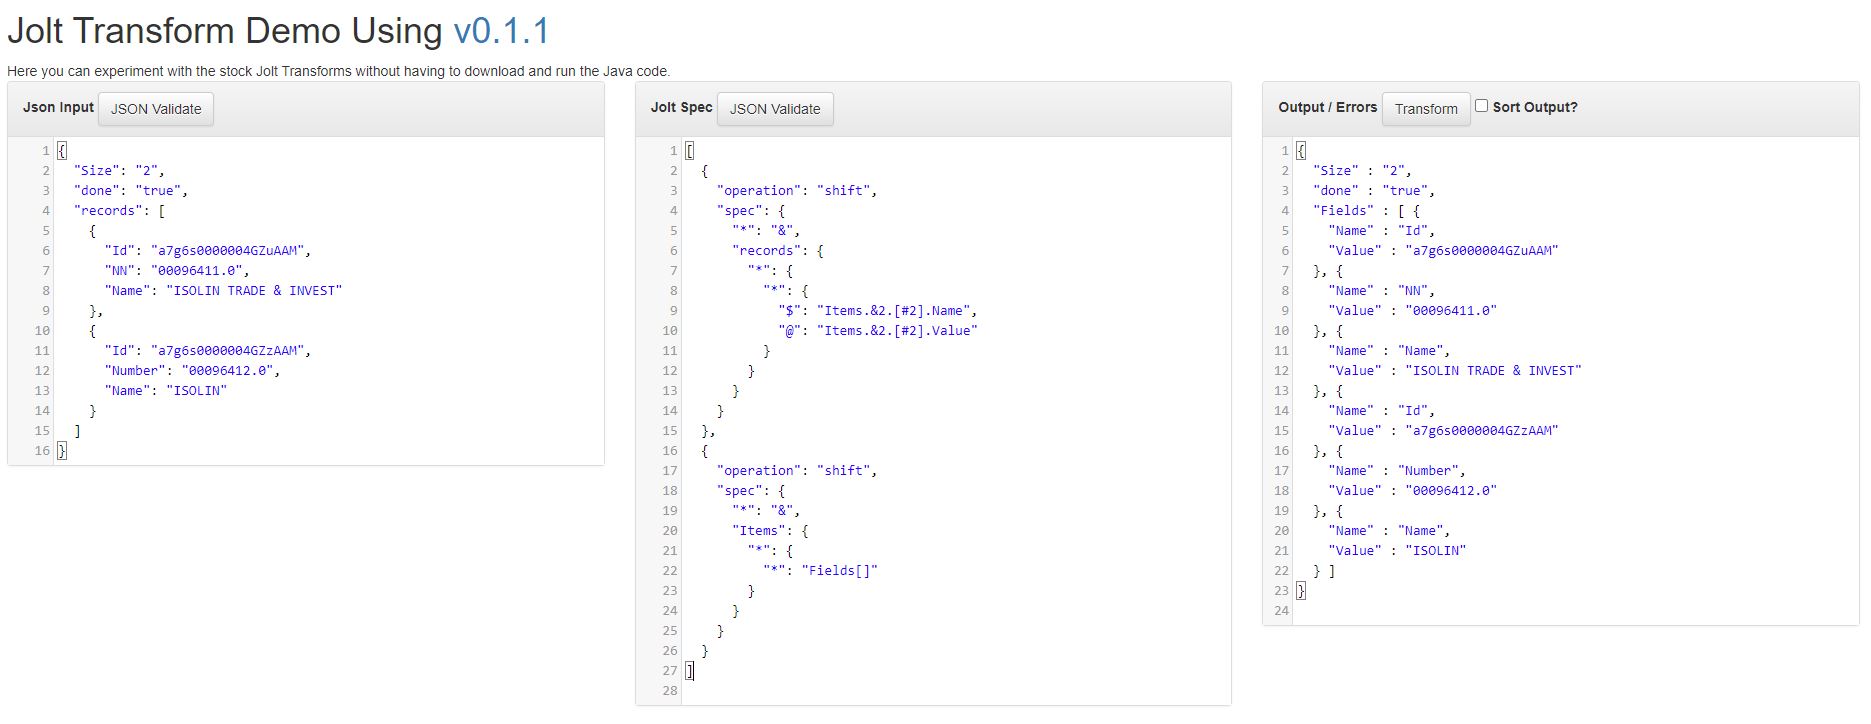Click the first "operation": "shift" line in spec
1871x724 pixels.
tap(796, 190)
